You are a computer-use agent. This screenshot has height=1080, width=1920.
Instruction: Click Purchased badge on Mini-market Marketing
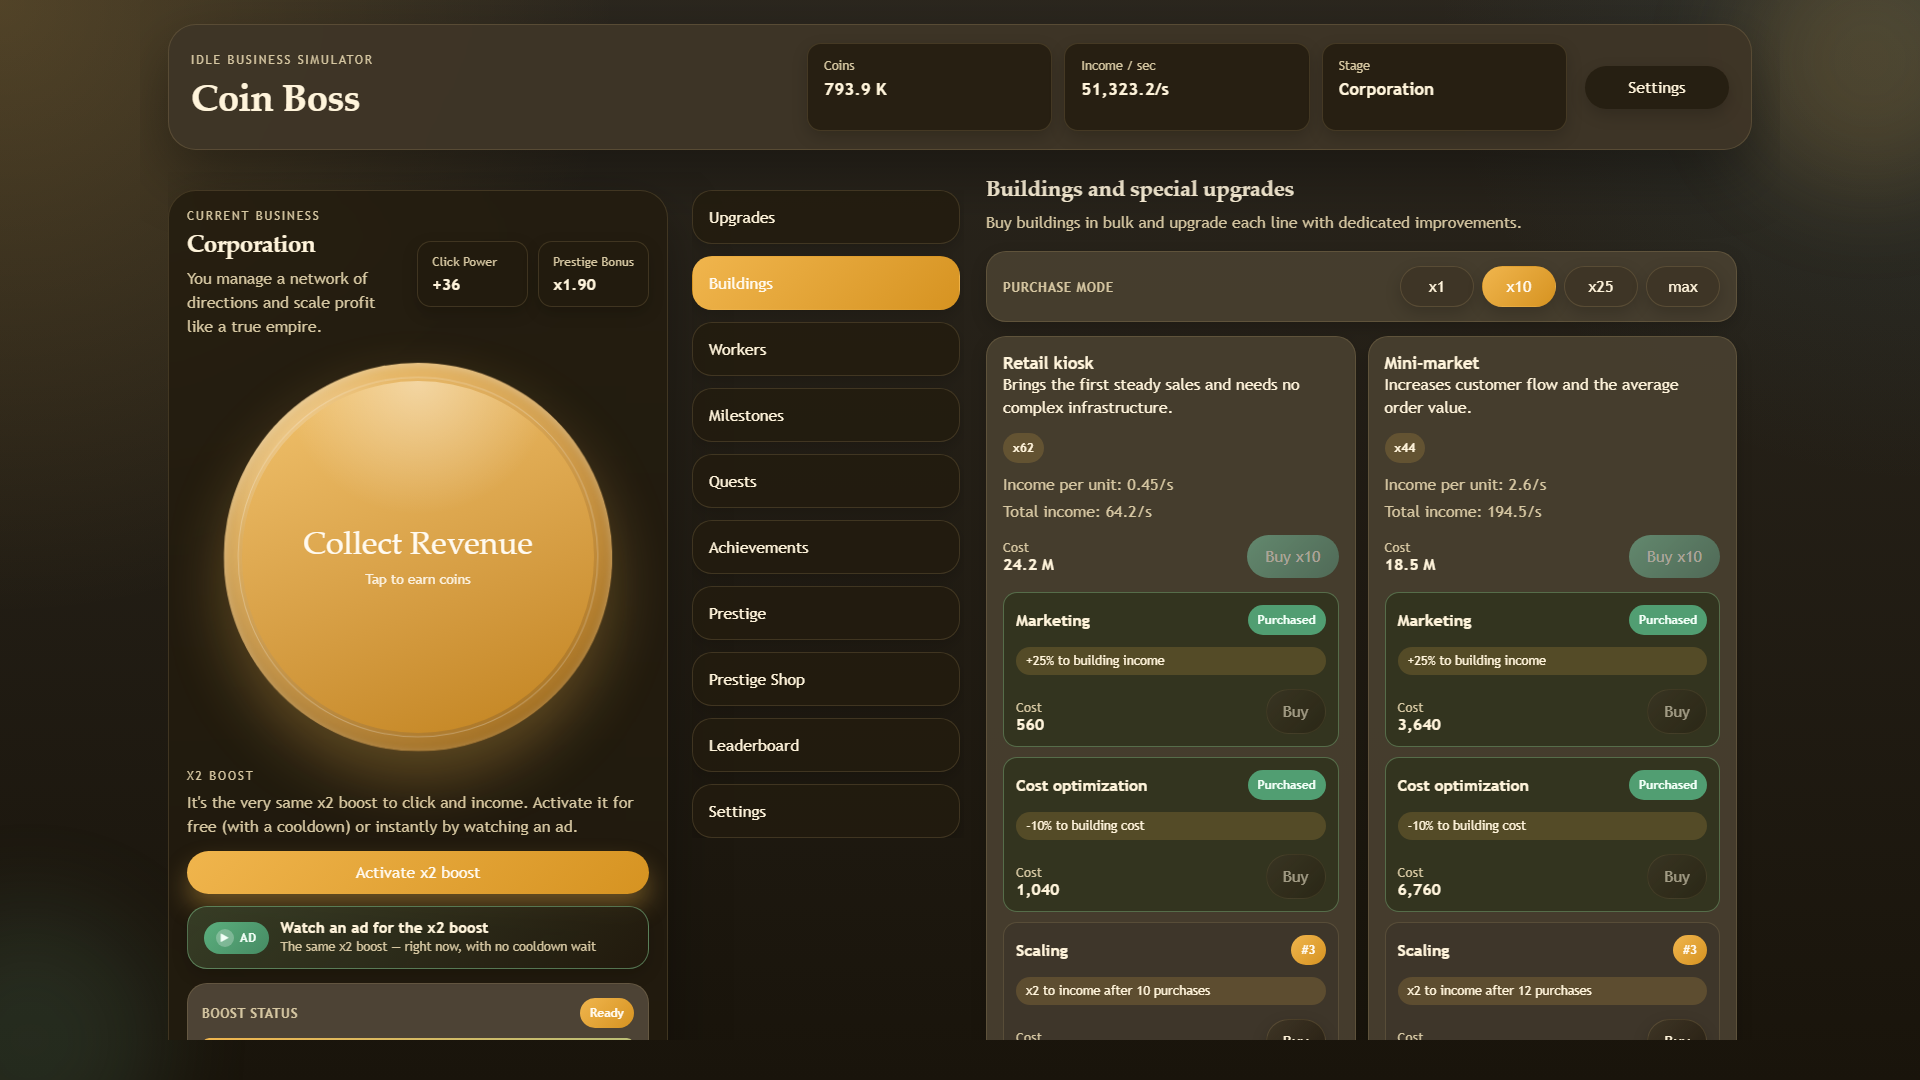(x=1667, y=620)
